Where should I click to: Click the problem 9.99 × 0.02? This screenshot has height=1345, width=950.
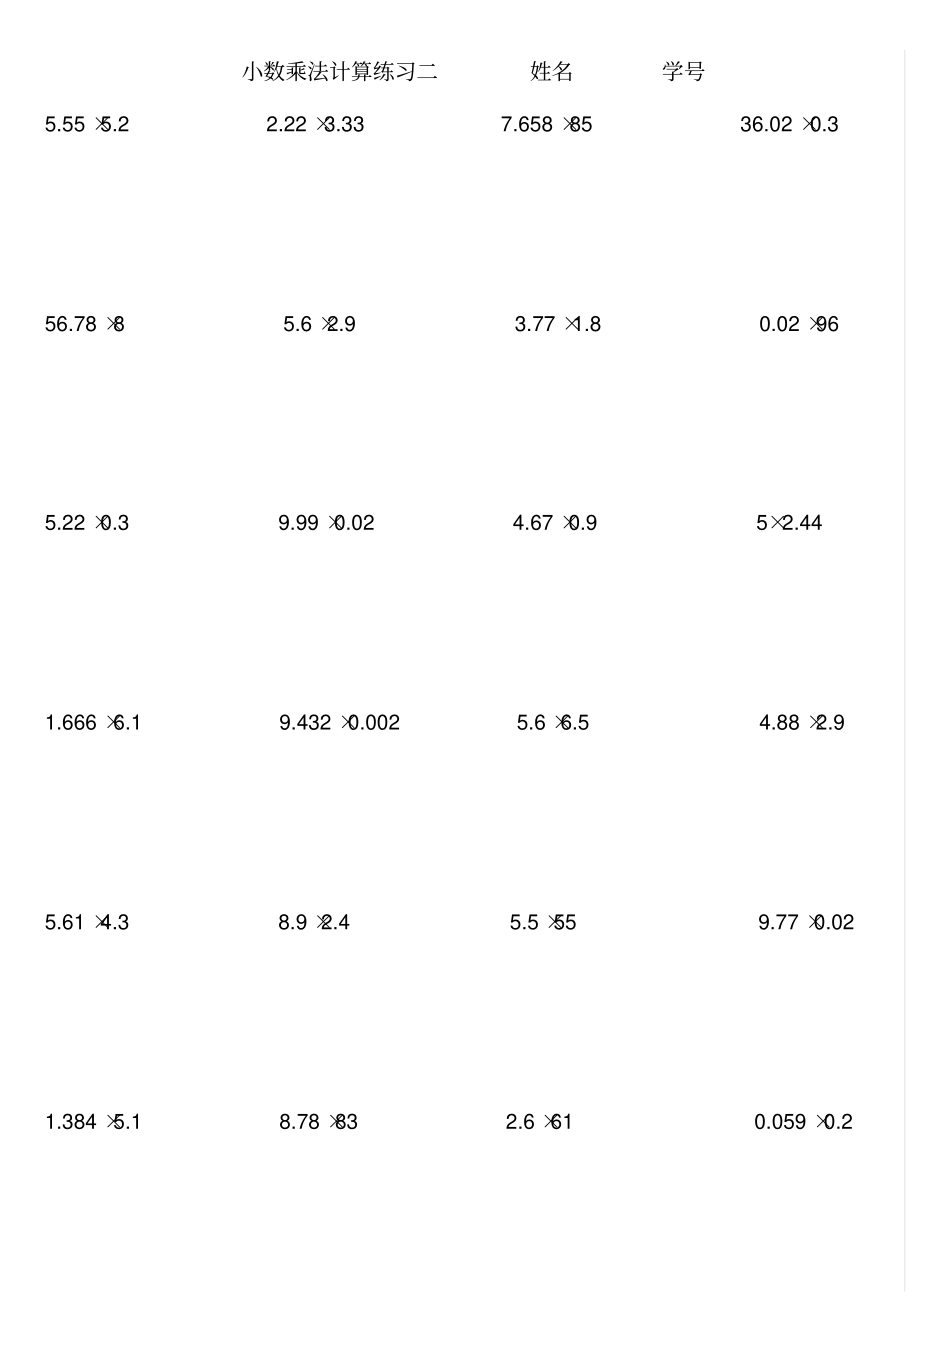point(326,523)
